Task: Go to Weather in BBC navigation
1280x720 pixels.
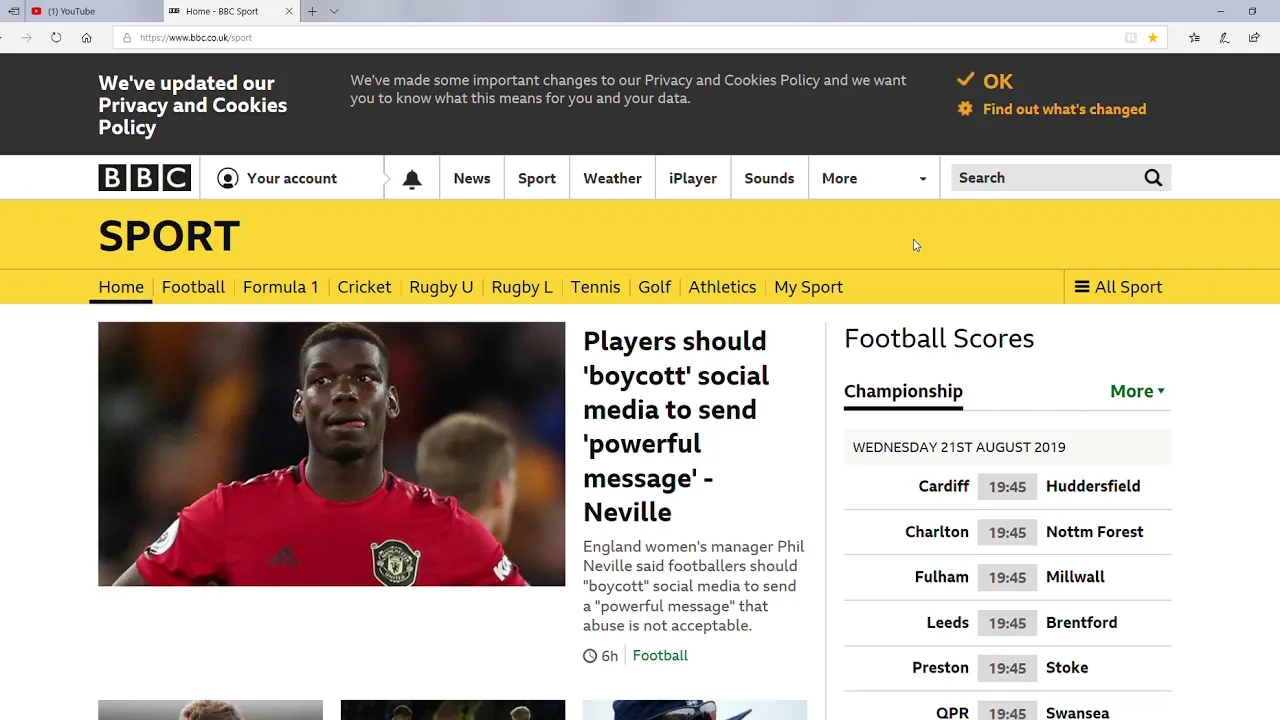Action: [x=612, y=178]
